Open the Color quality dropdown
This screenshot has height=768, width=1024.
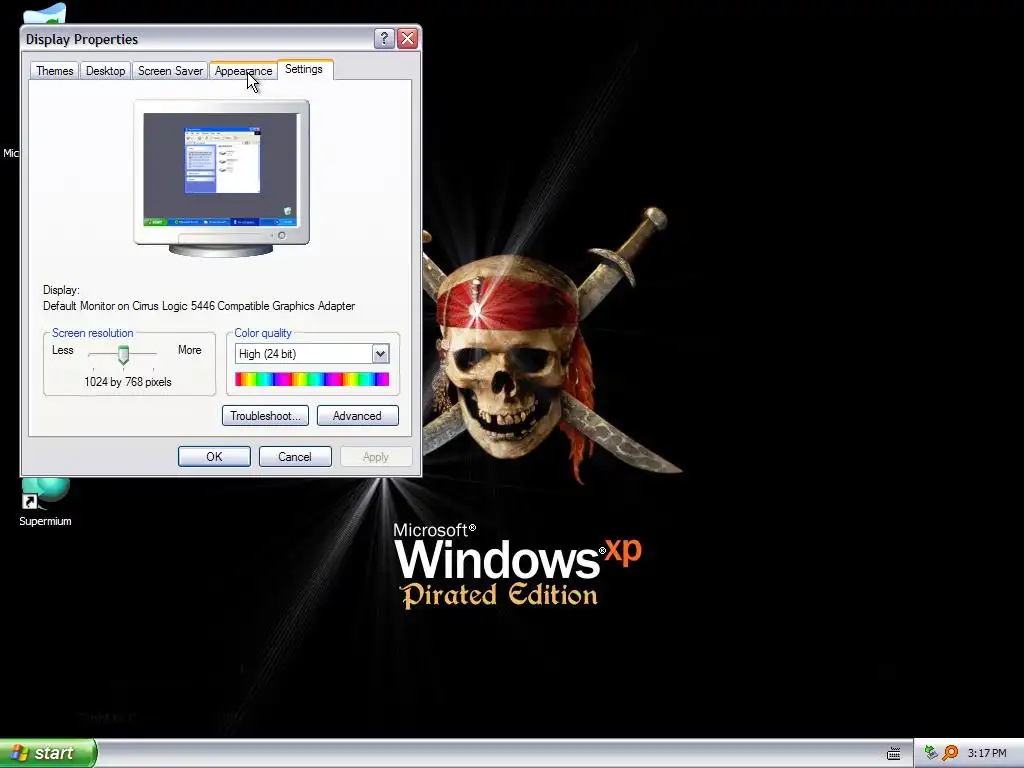(x=312, y=354)
